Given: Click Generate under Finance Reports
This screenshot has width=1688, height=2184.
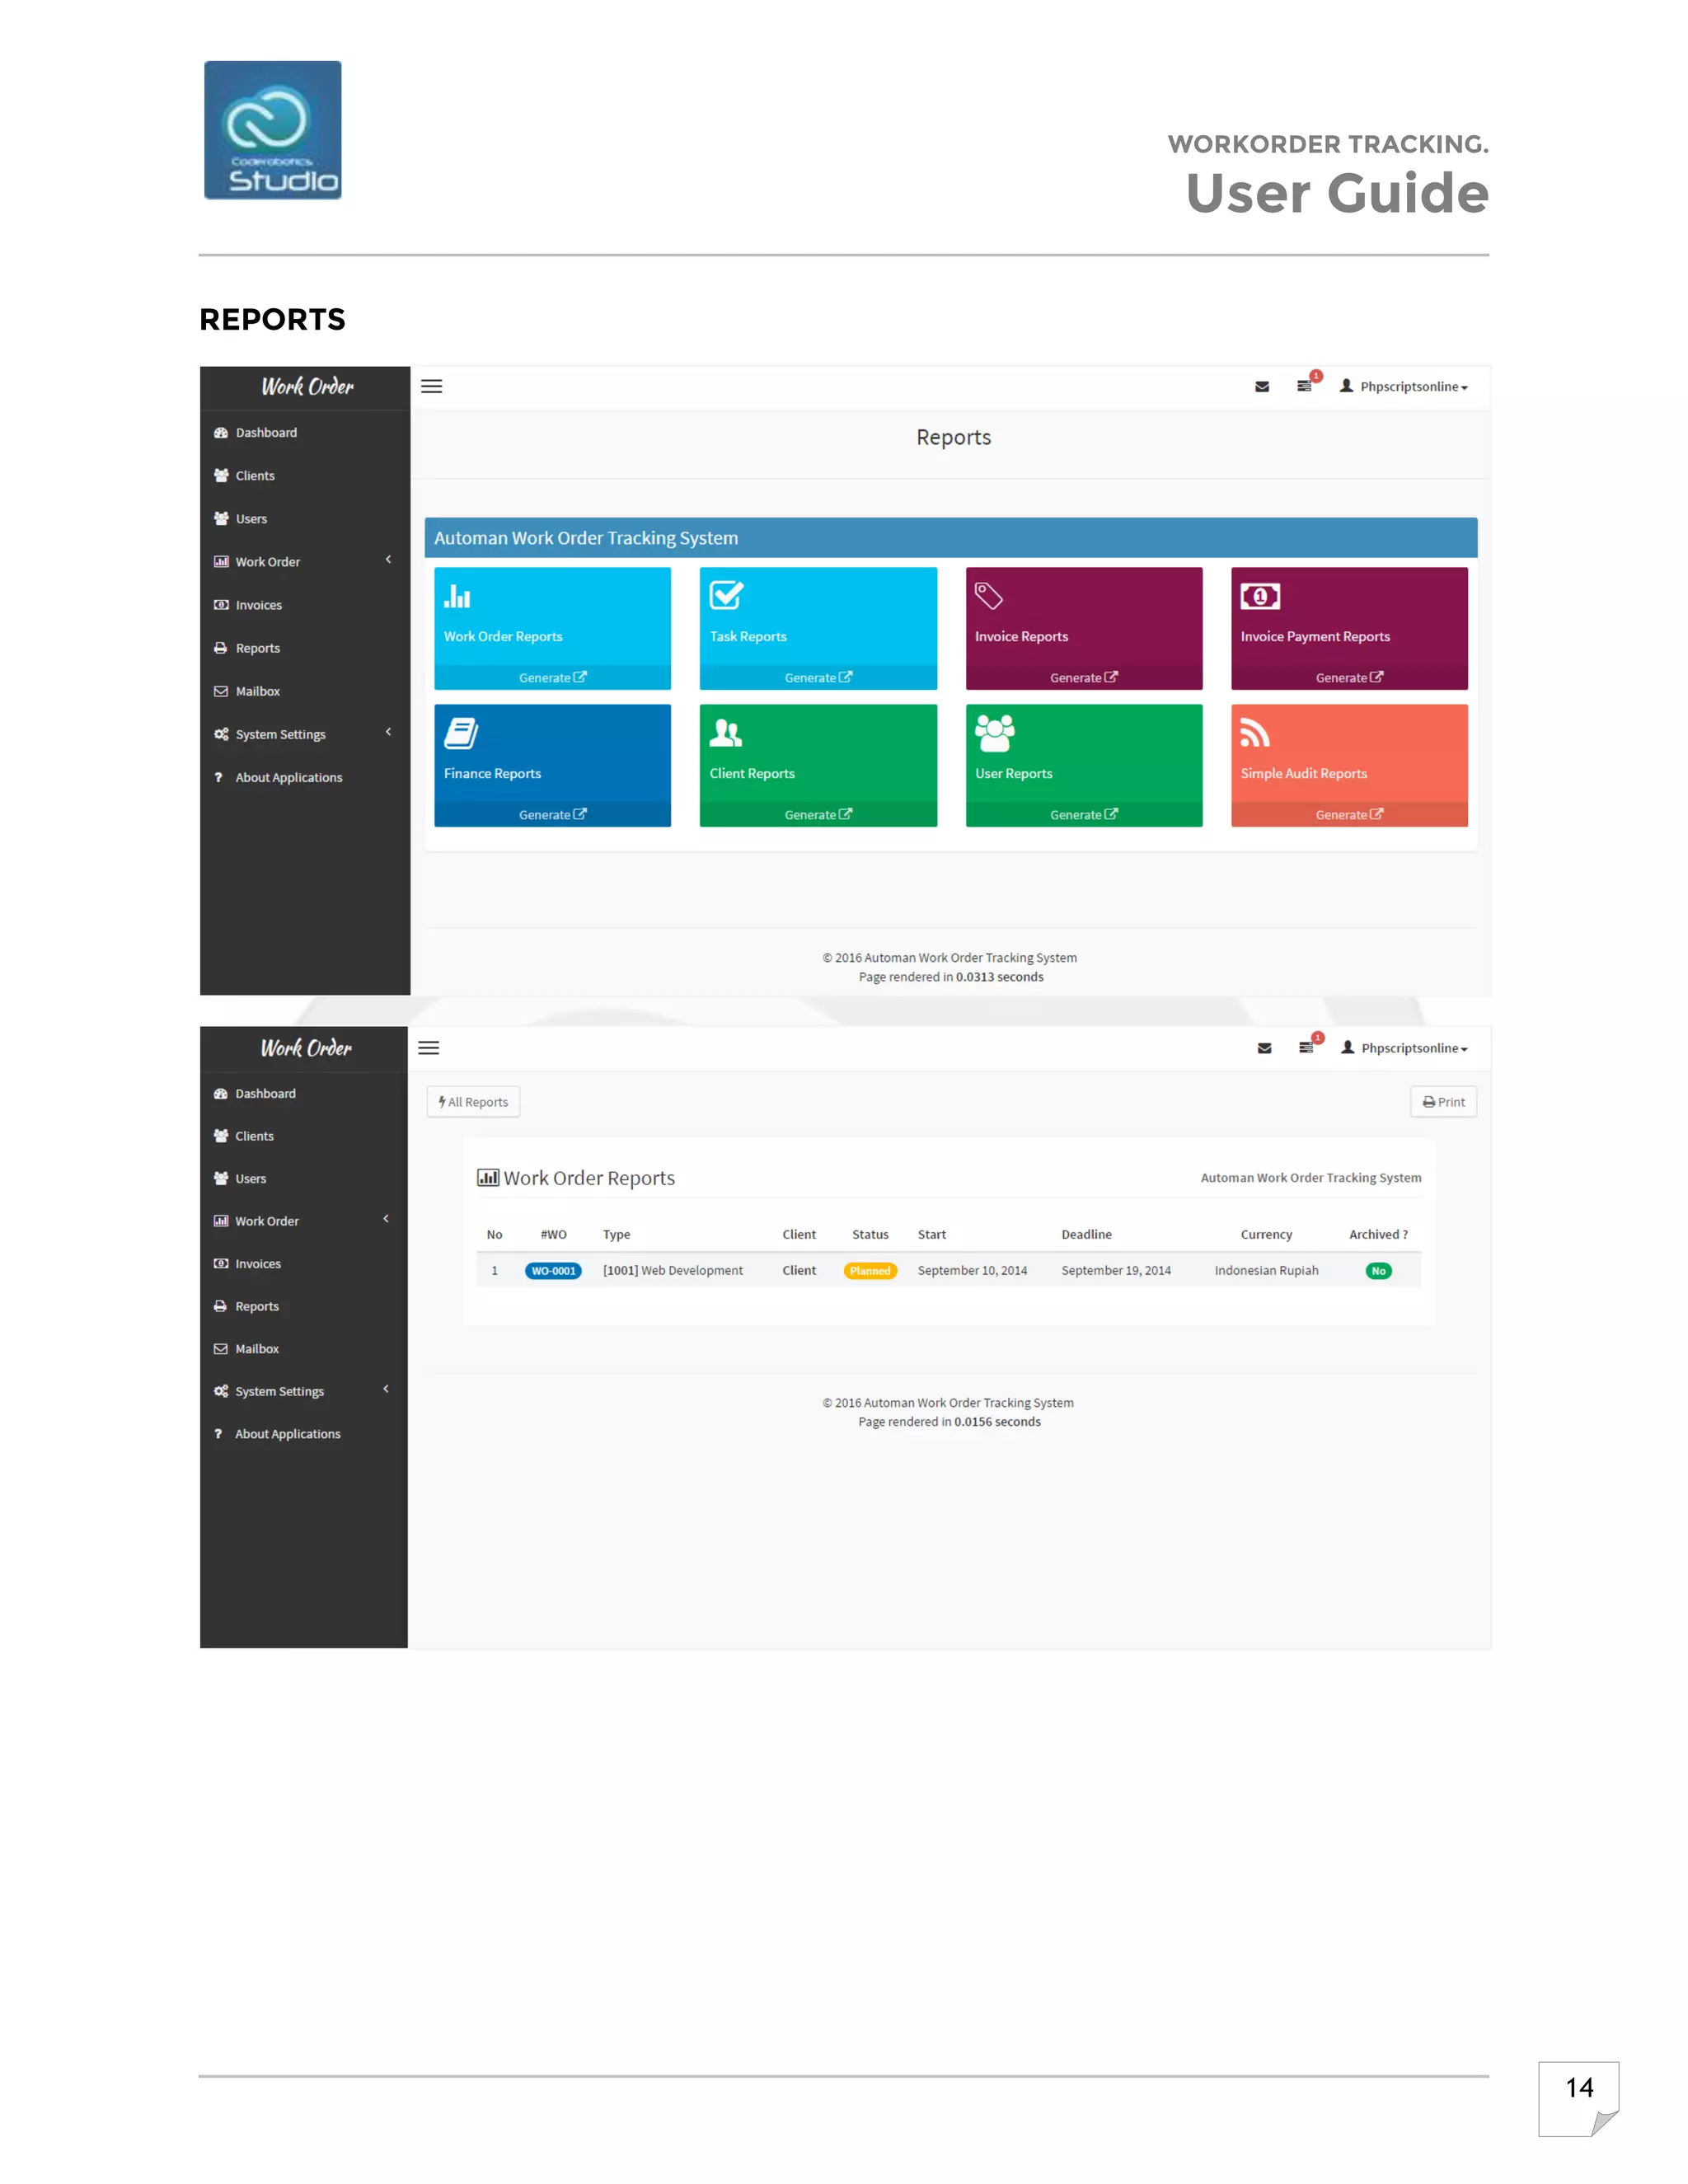Looking at the screenshot, I should tap(552, 815).
